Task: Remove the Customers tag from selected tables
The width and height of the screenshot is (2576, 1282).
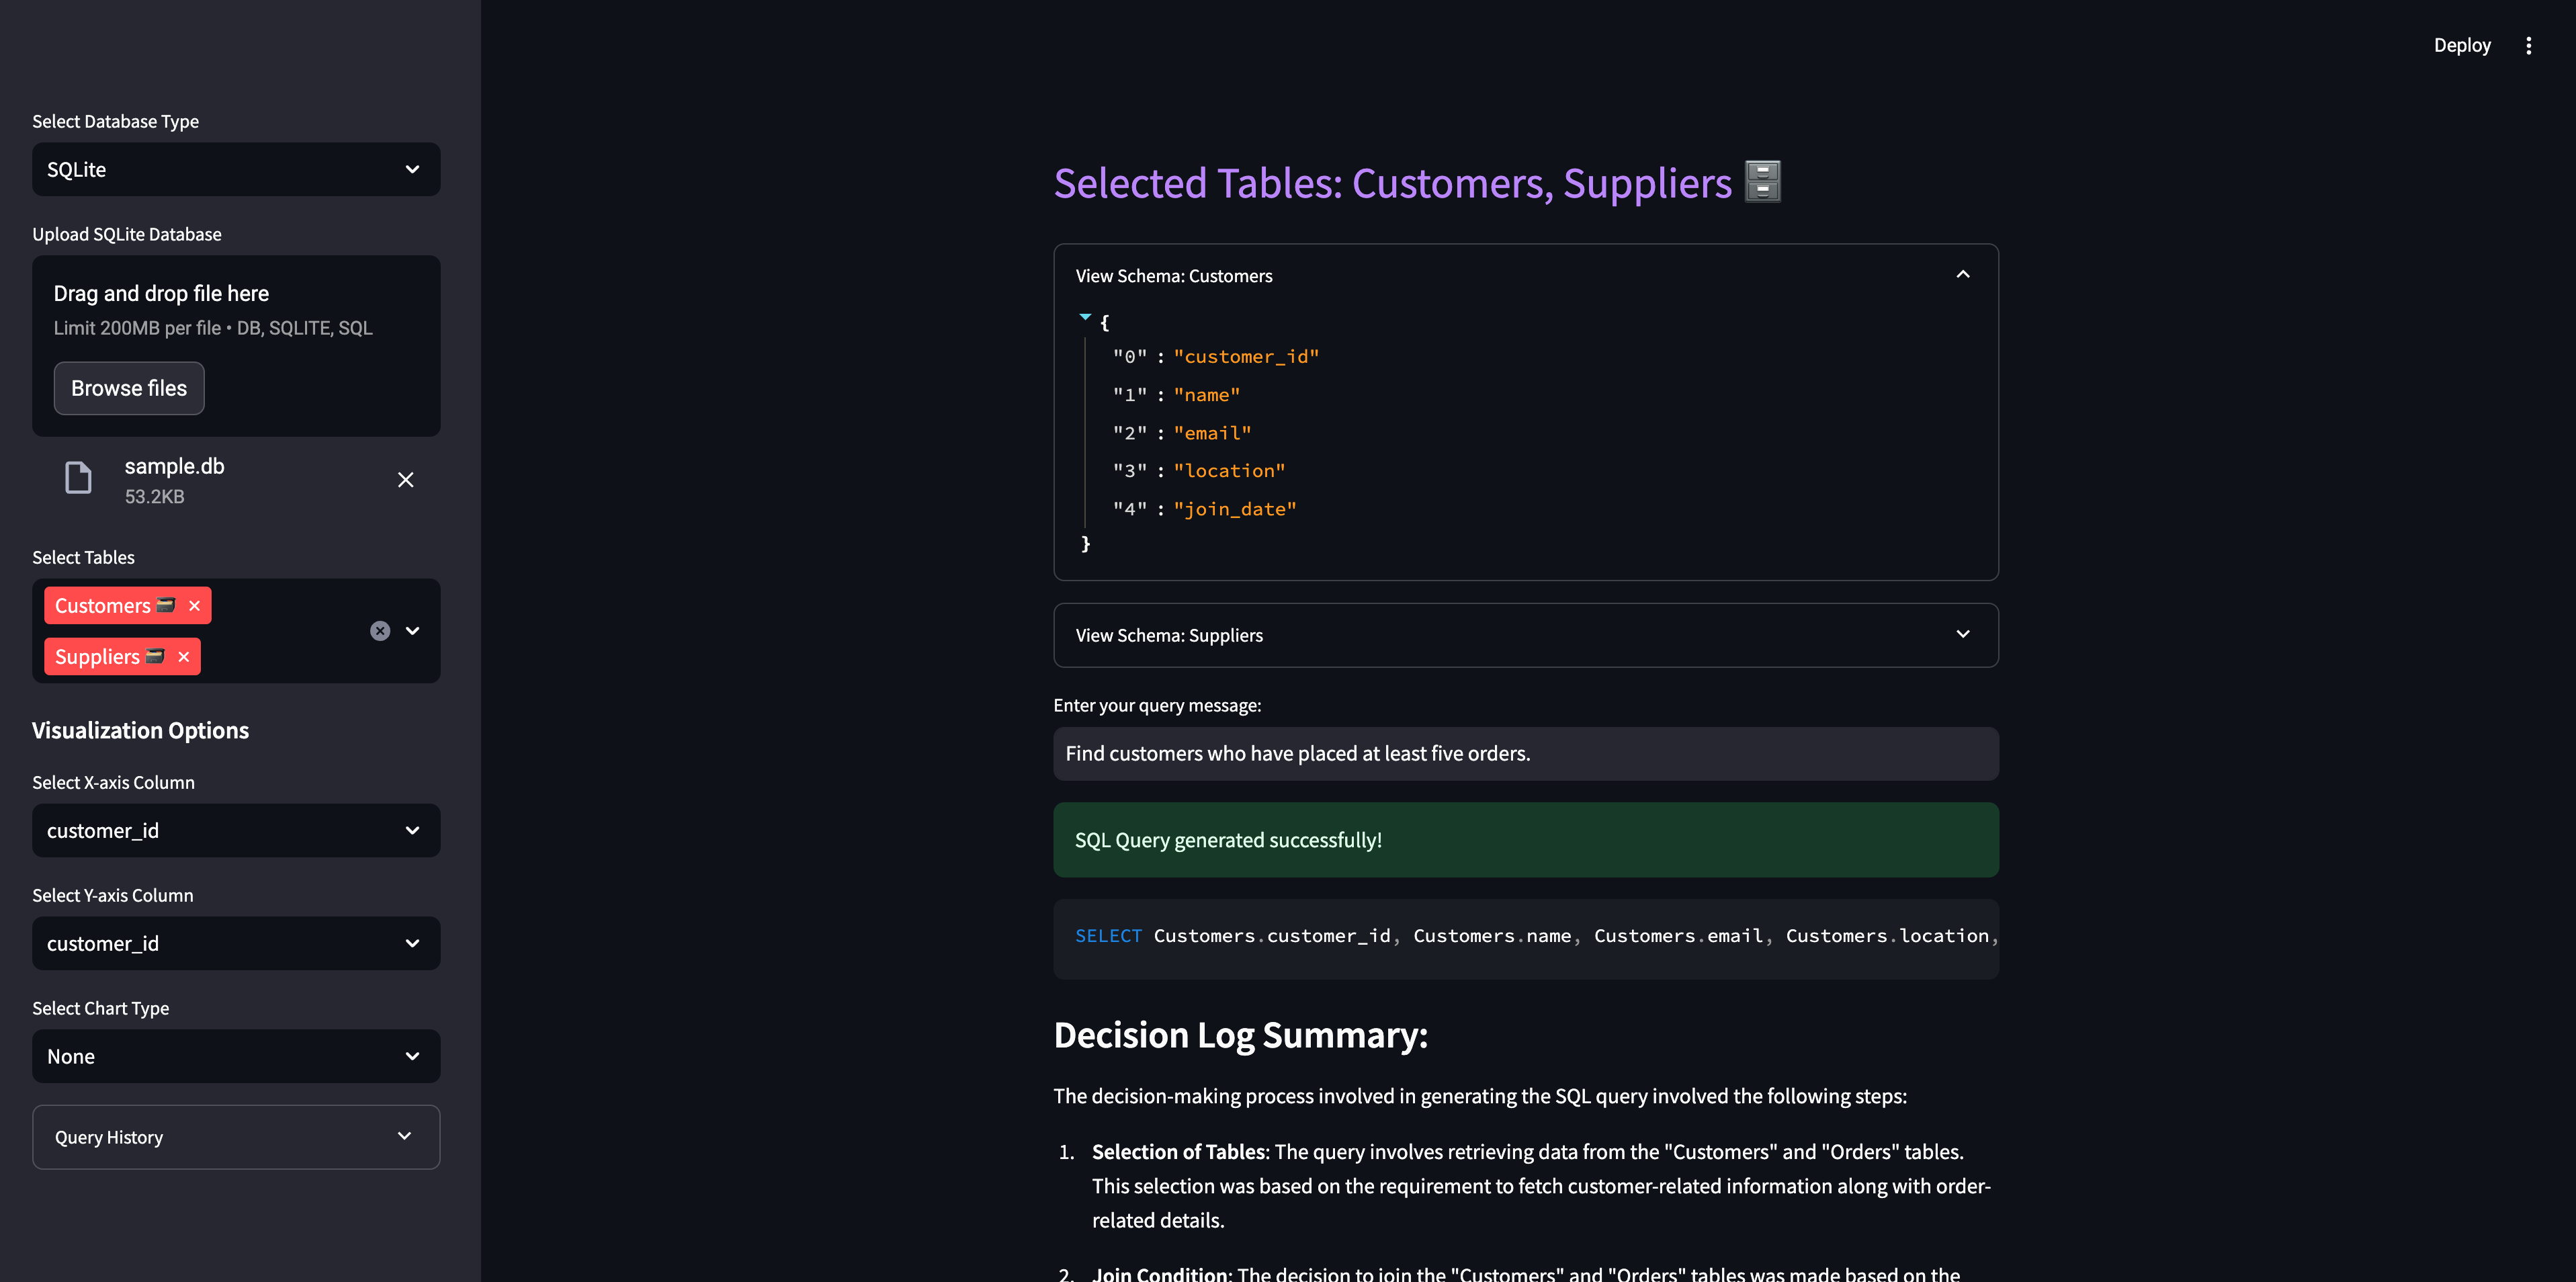Action: pos(195,606)
